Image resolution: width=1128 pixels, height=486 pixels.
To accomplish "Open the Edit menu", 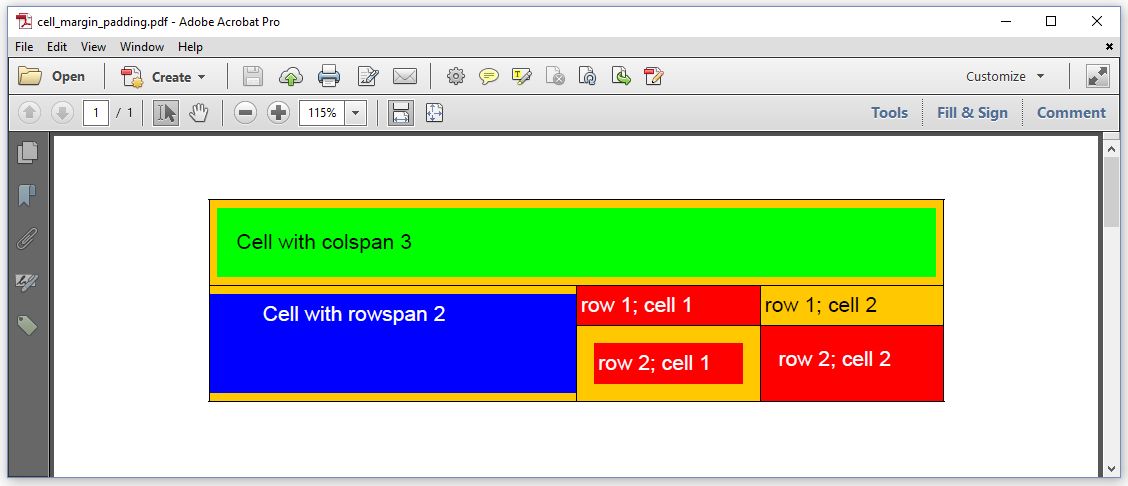I will tap(57, 47).
